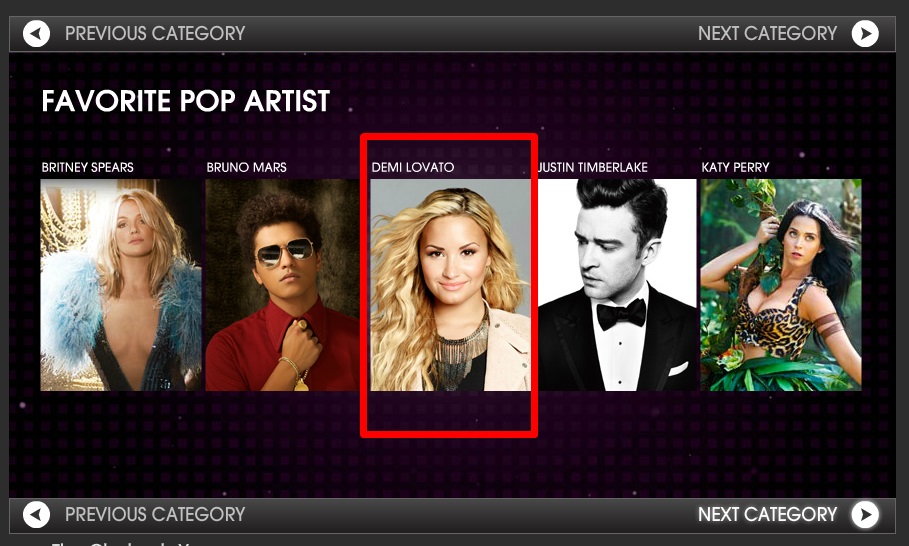Click the top left previous arrow icon
909x546 pixels.
pos(36,34)
